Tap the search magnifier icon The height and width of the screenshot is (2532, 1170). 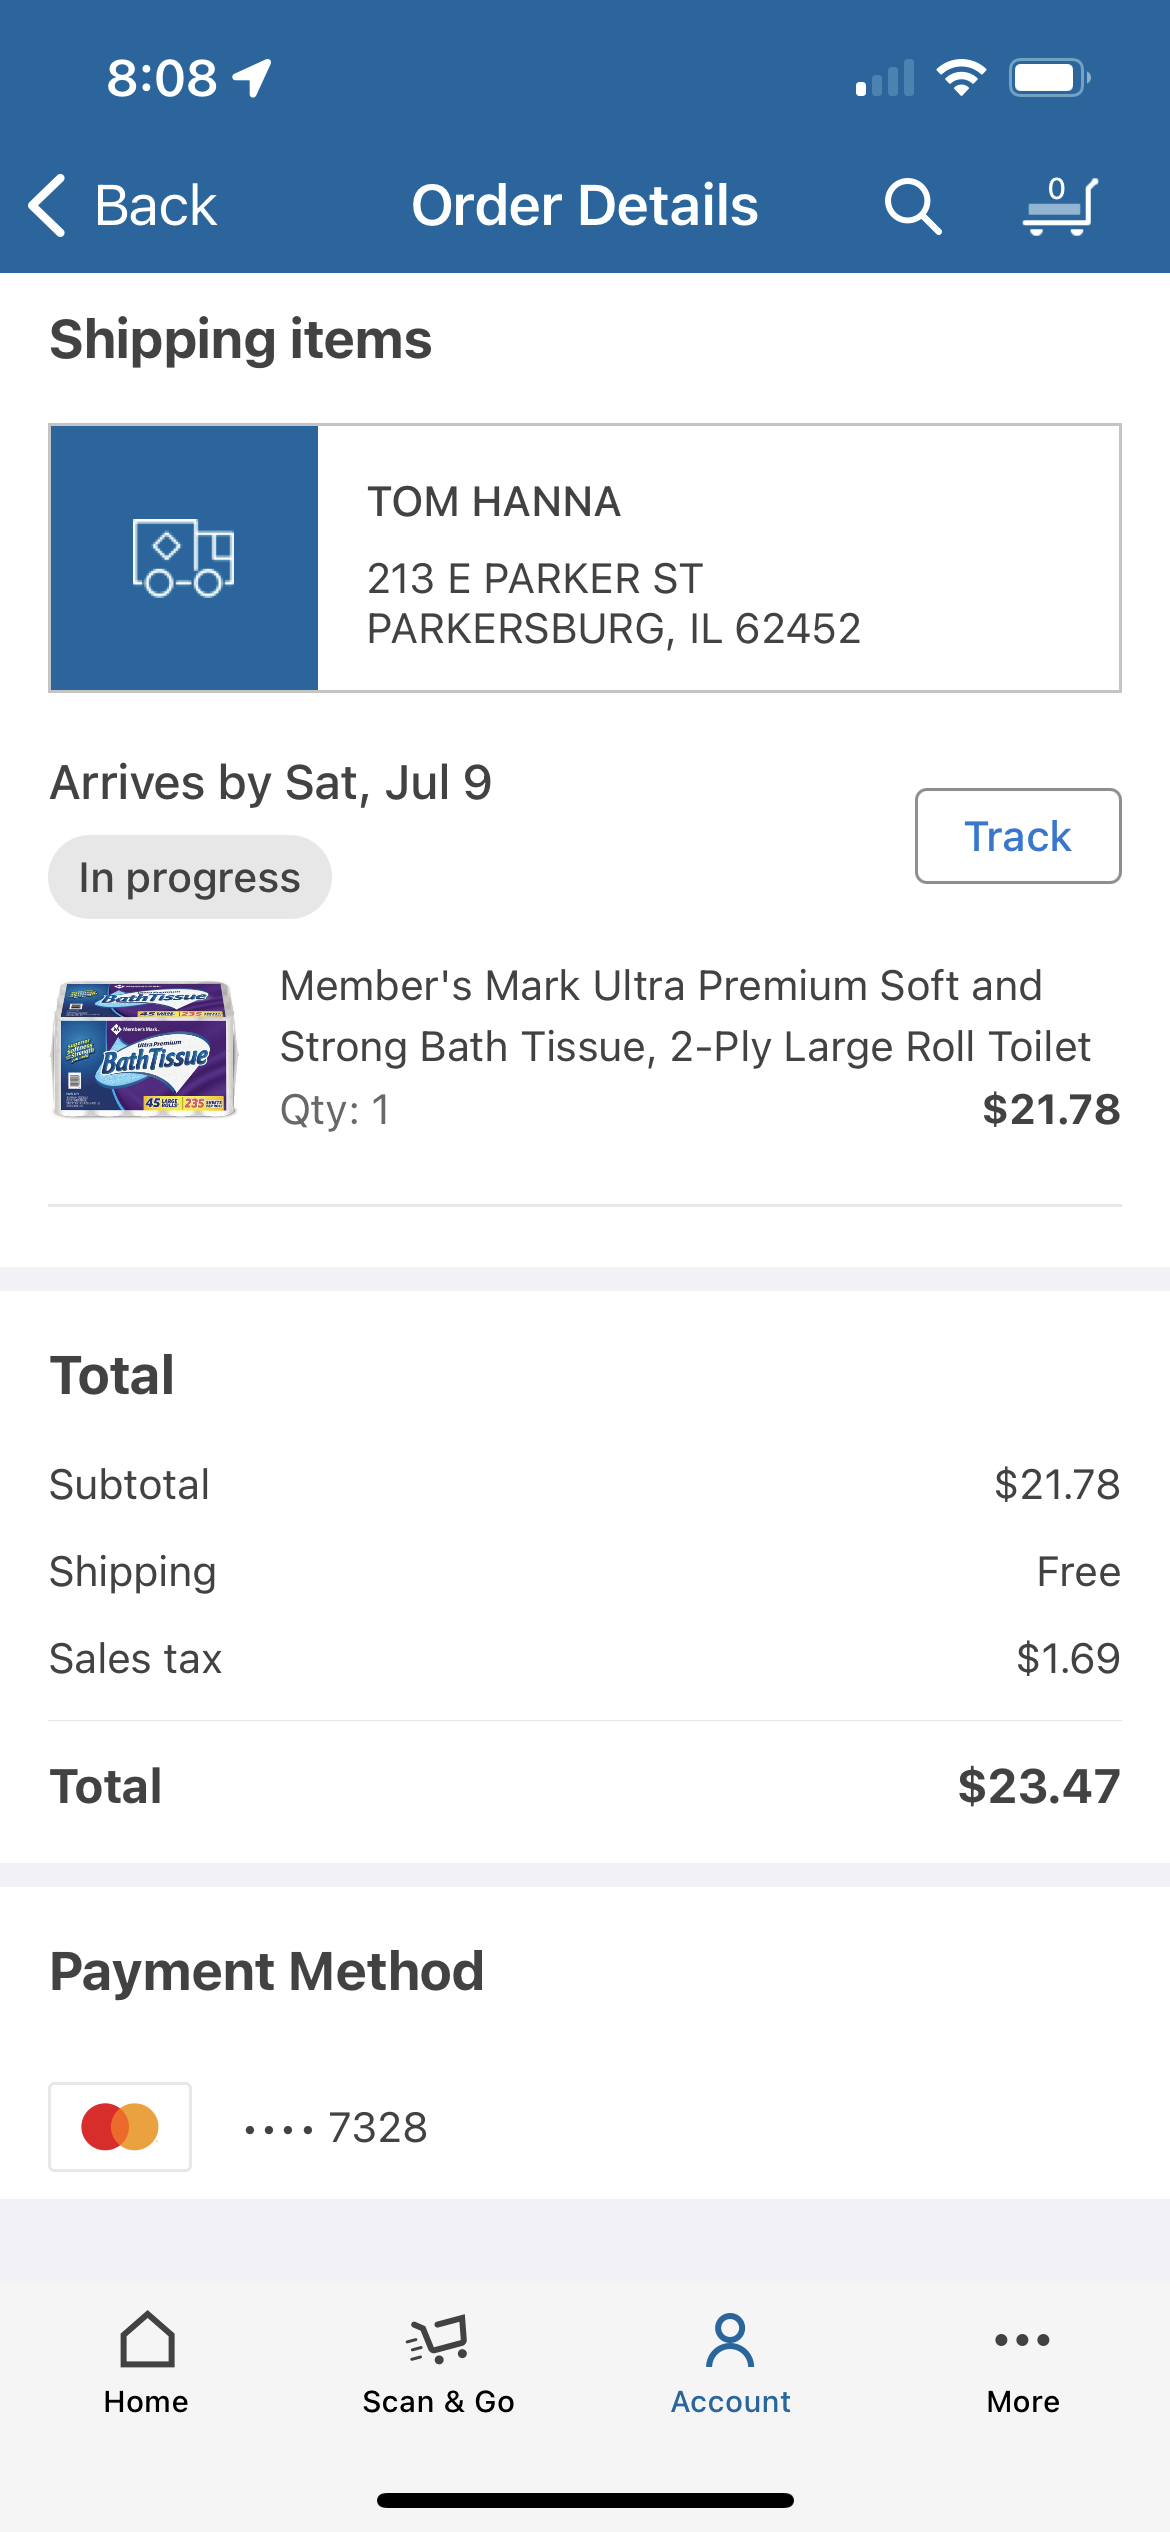tap(912, 206)
